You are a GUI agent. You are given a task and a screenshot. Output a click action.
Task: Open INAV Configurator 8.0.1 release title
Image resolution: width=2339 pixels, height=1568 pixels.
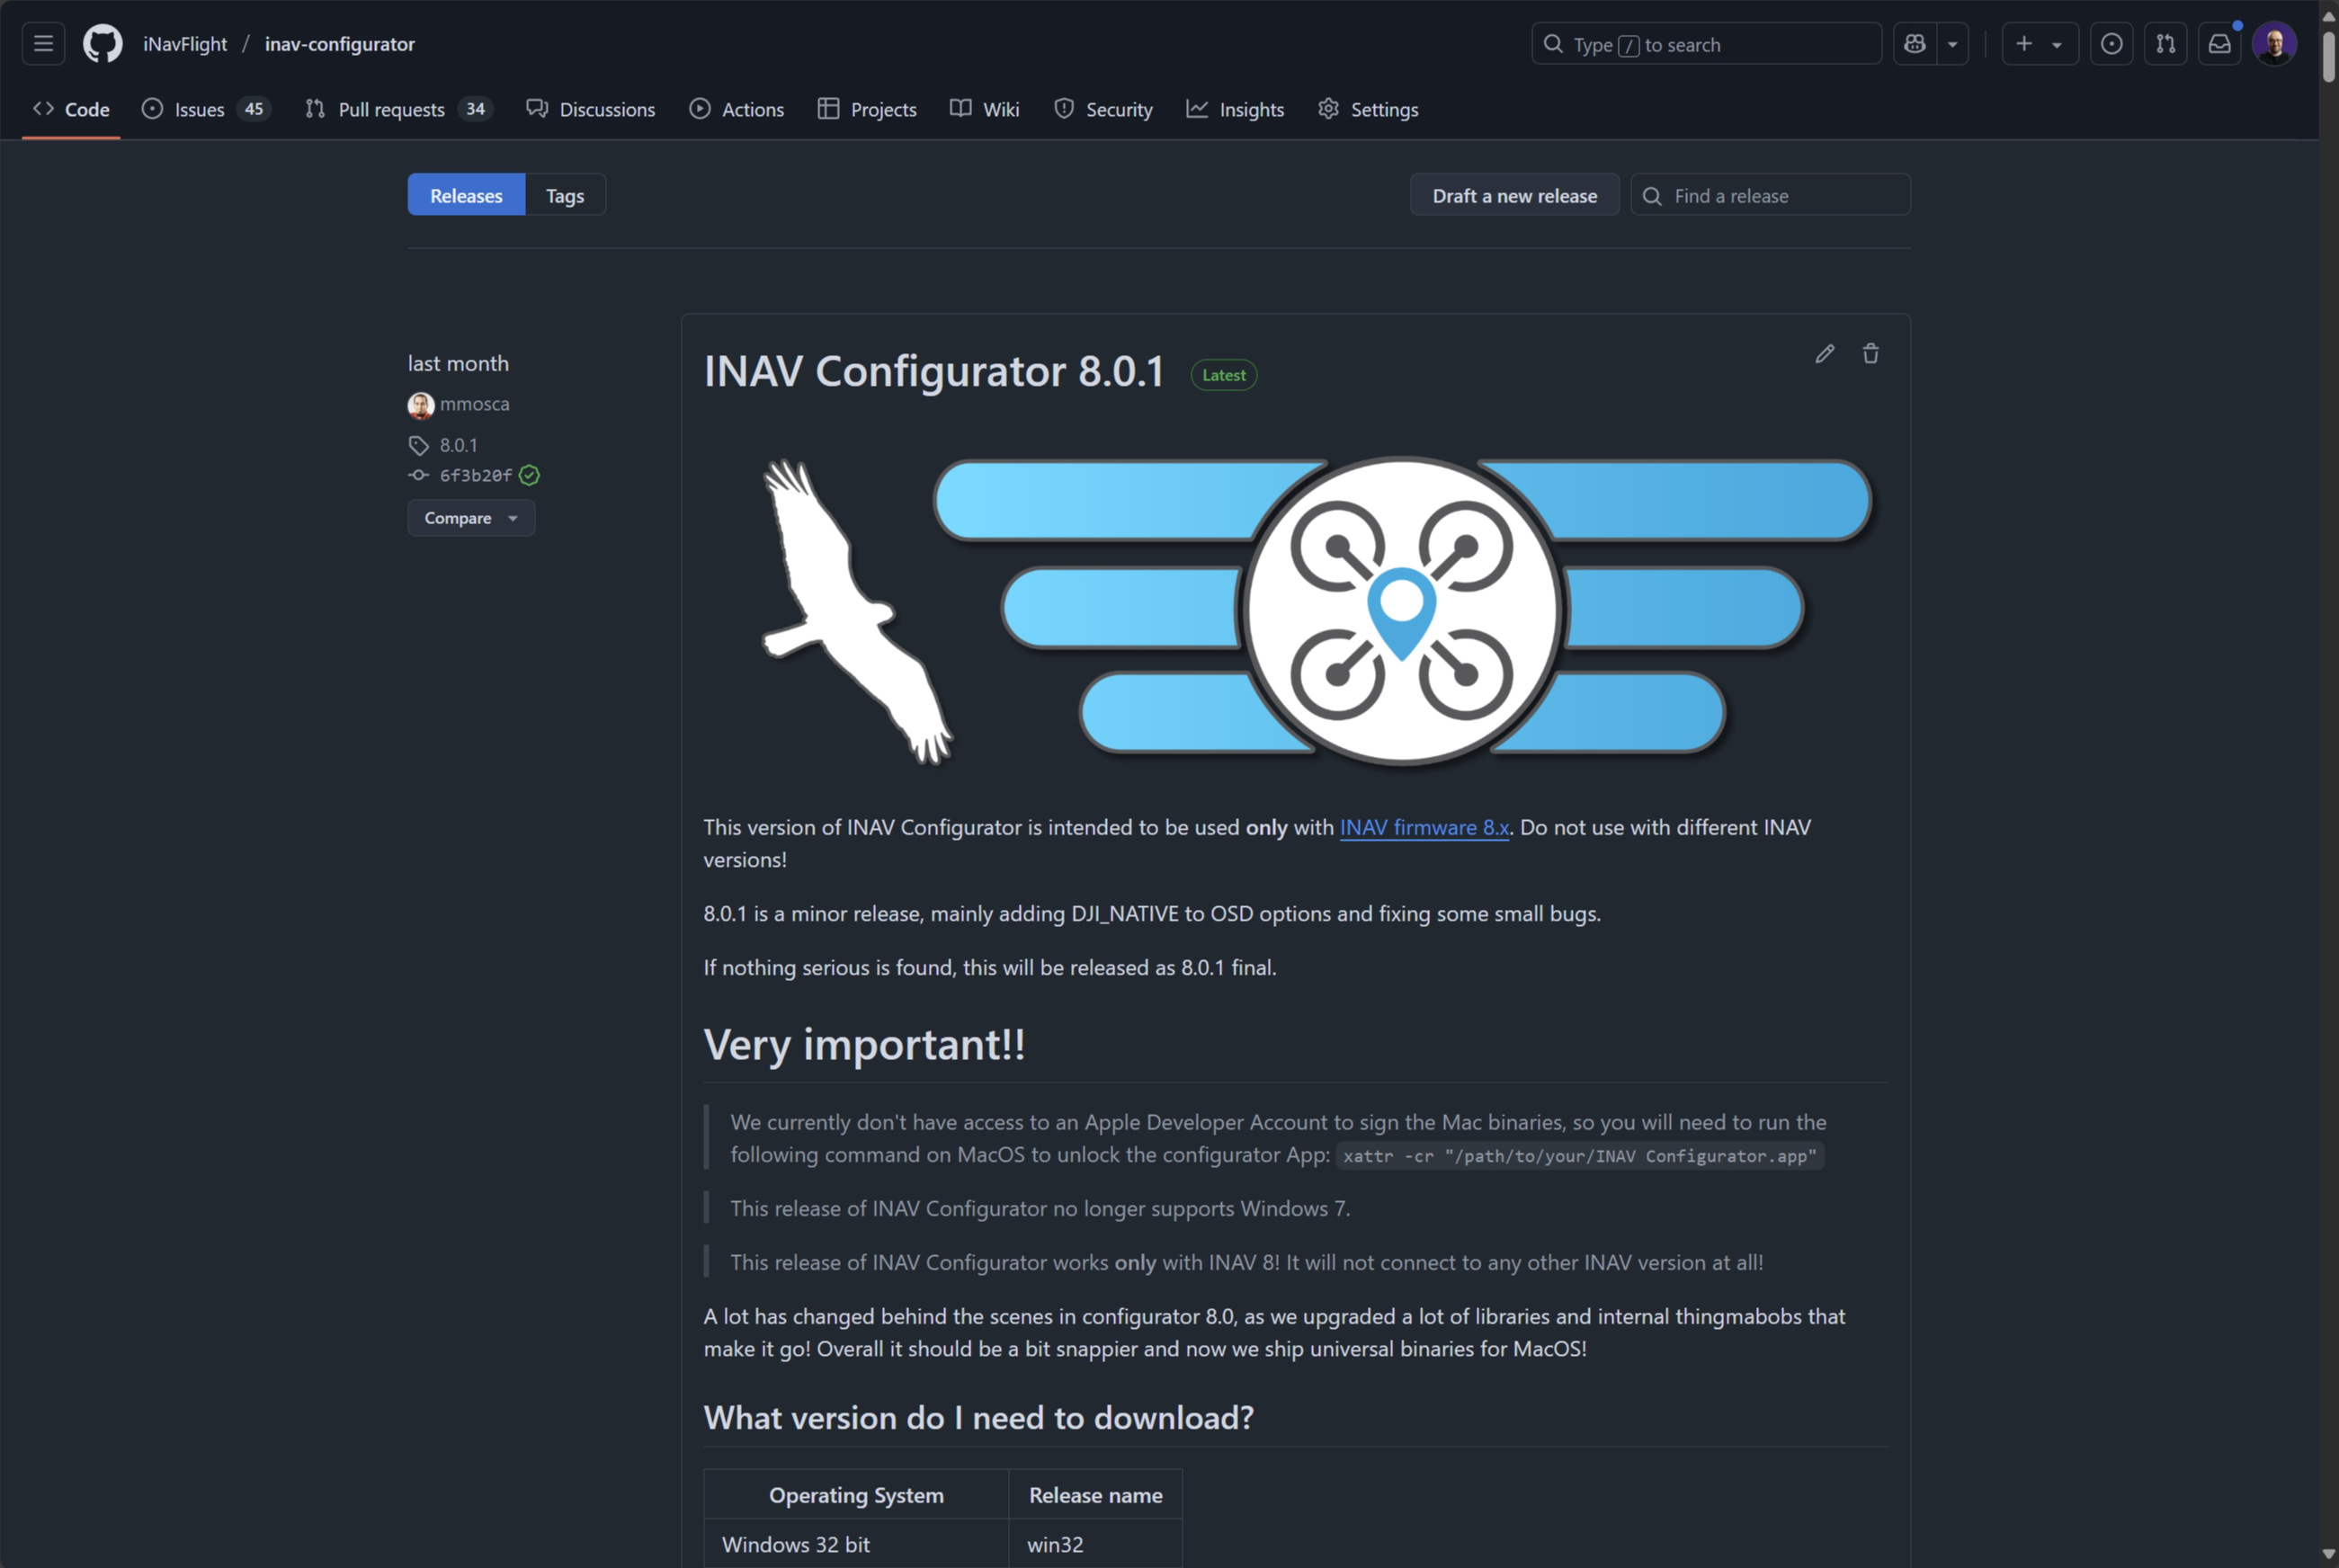[933, 371]
